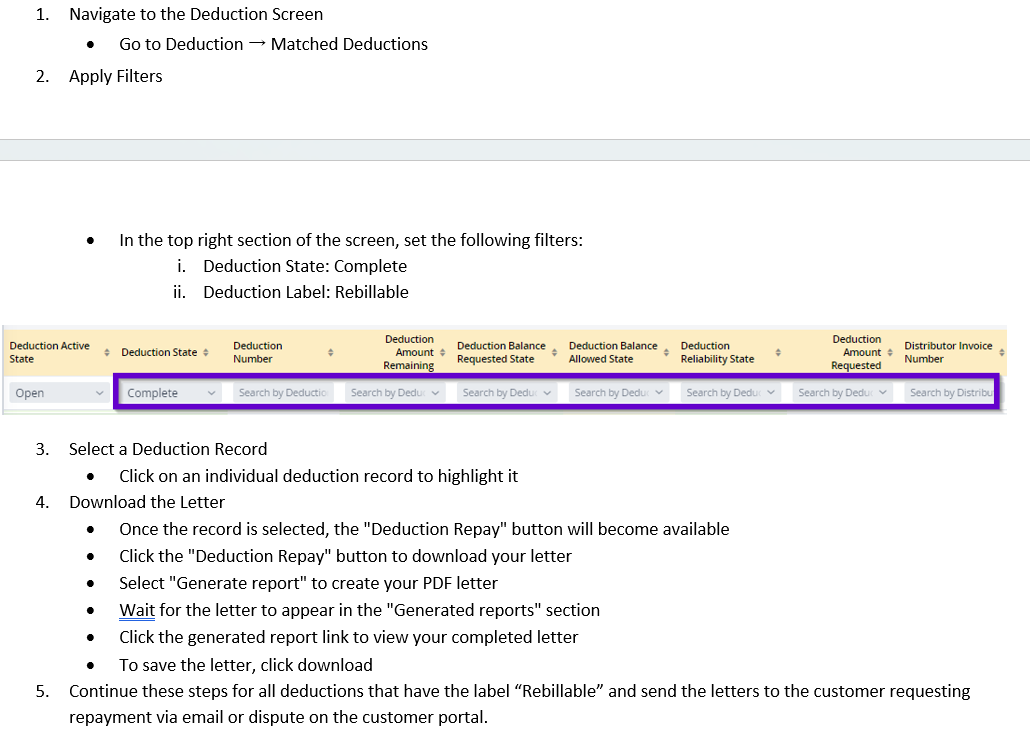The image size is (1030, 733).
Task: Click Deduction Reliability State sort icon
Action: tap(778, 353)
